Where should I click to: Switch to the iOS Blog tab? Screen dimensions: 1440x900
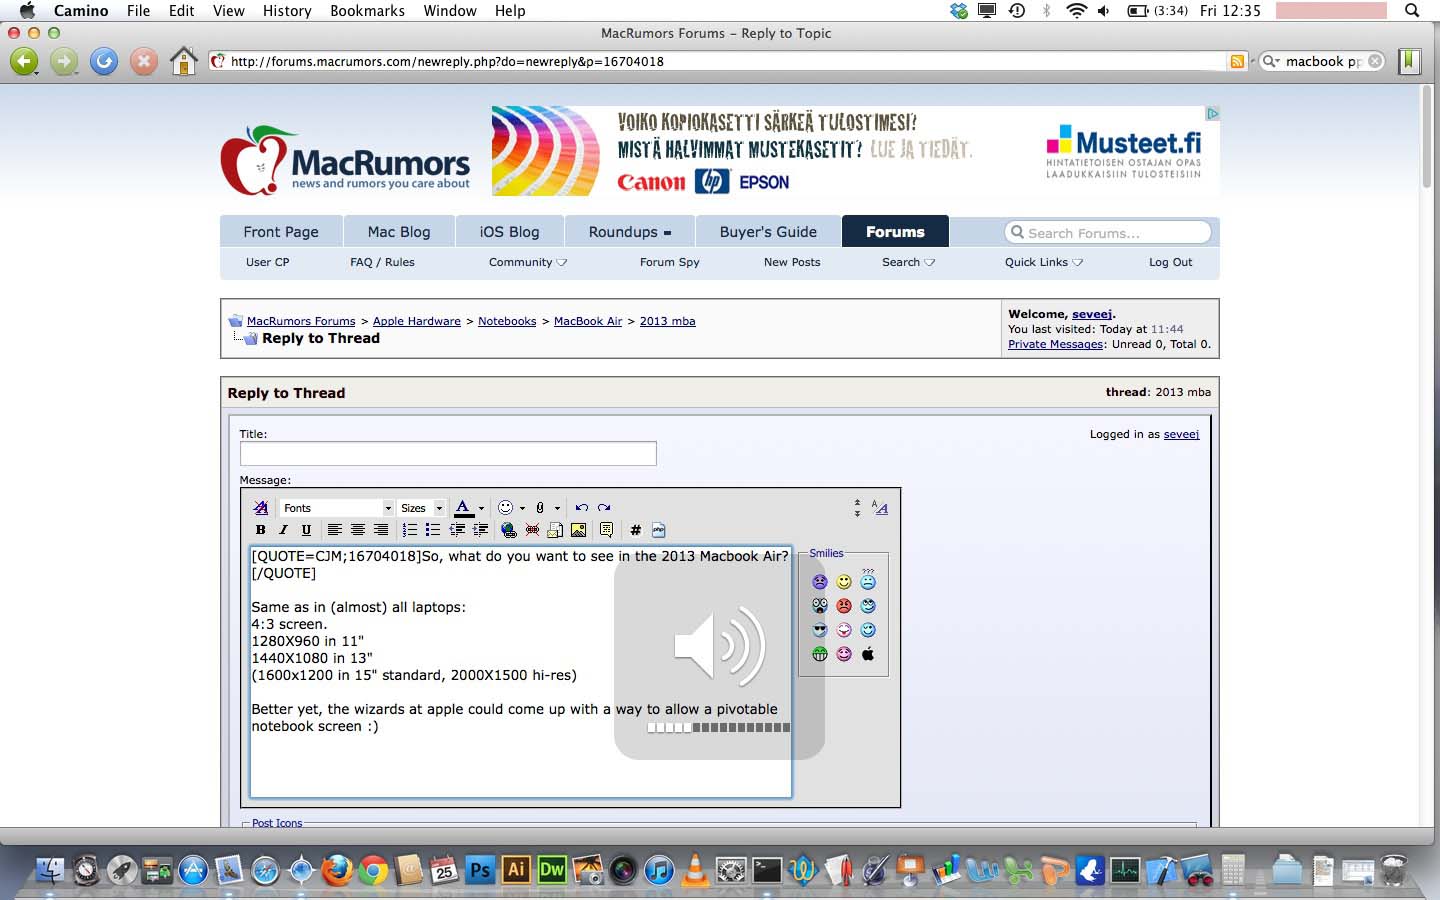point(509,232)
